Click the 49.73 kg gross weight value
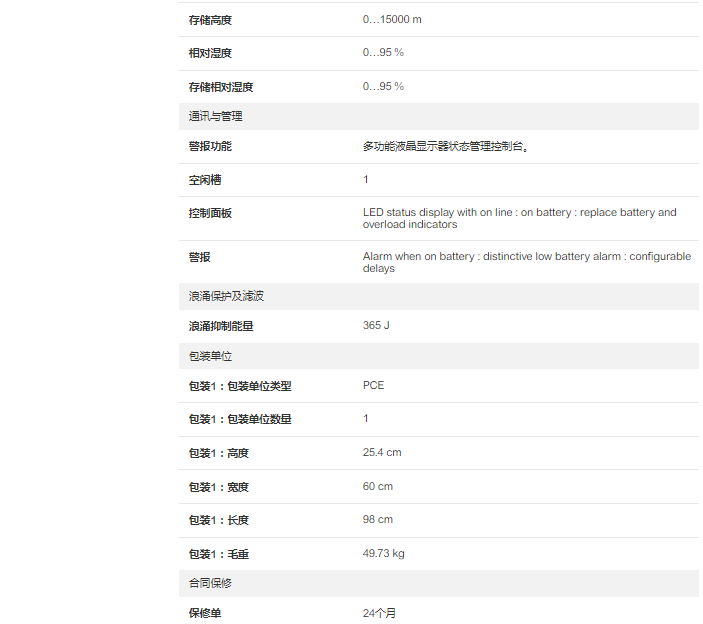 (x=384, y=553)
